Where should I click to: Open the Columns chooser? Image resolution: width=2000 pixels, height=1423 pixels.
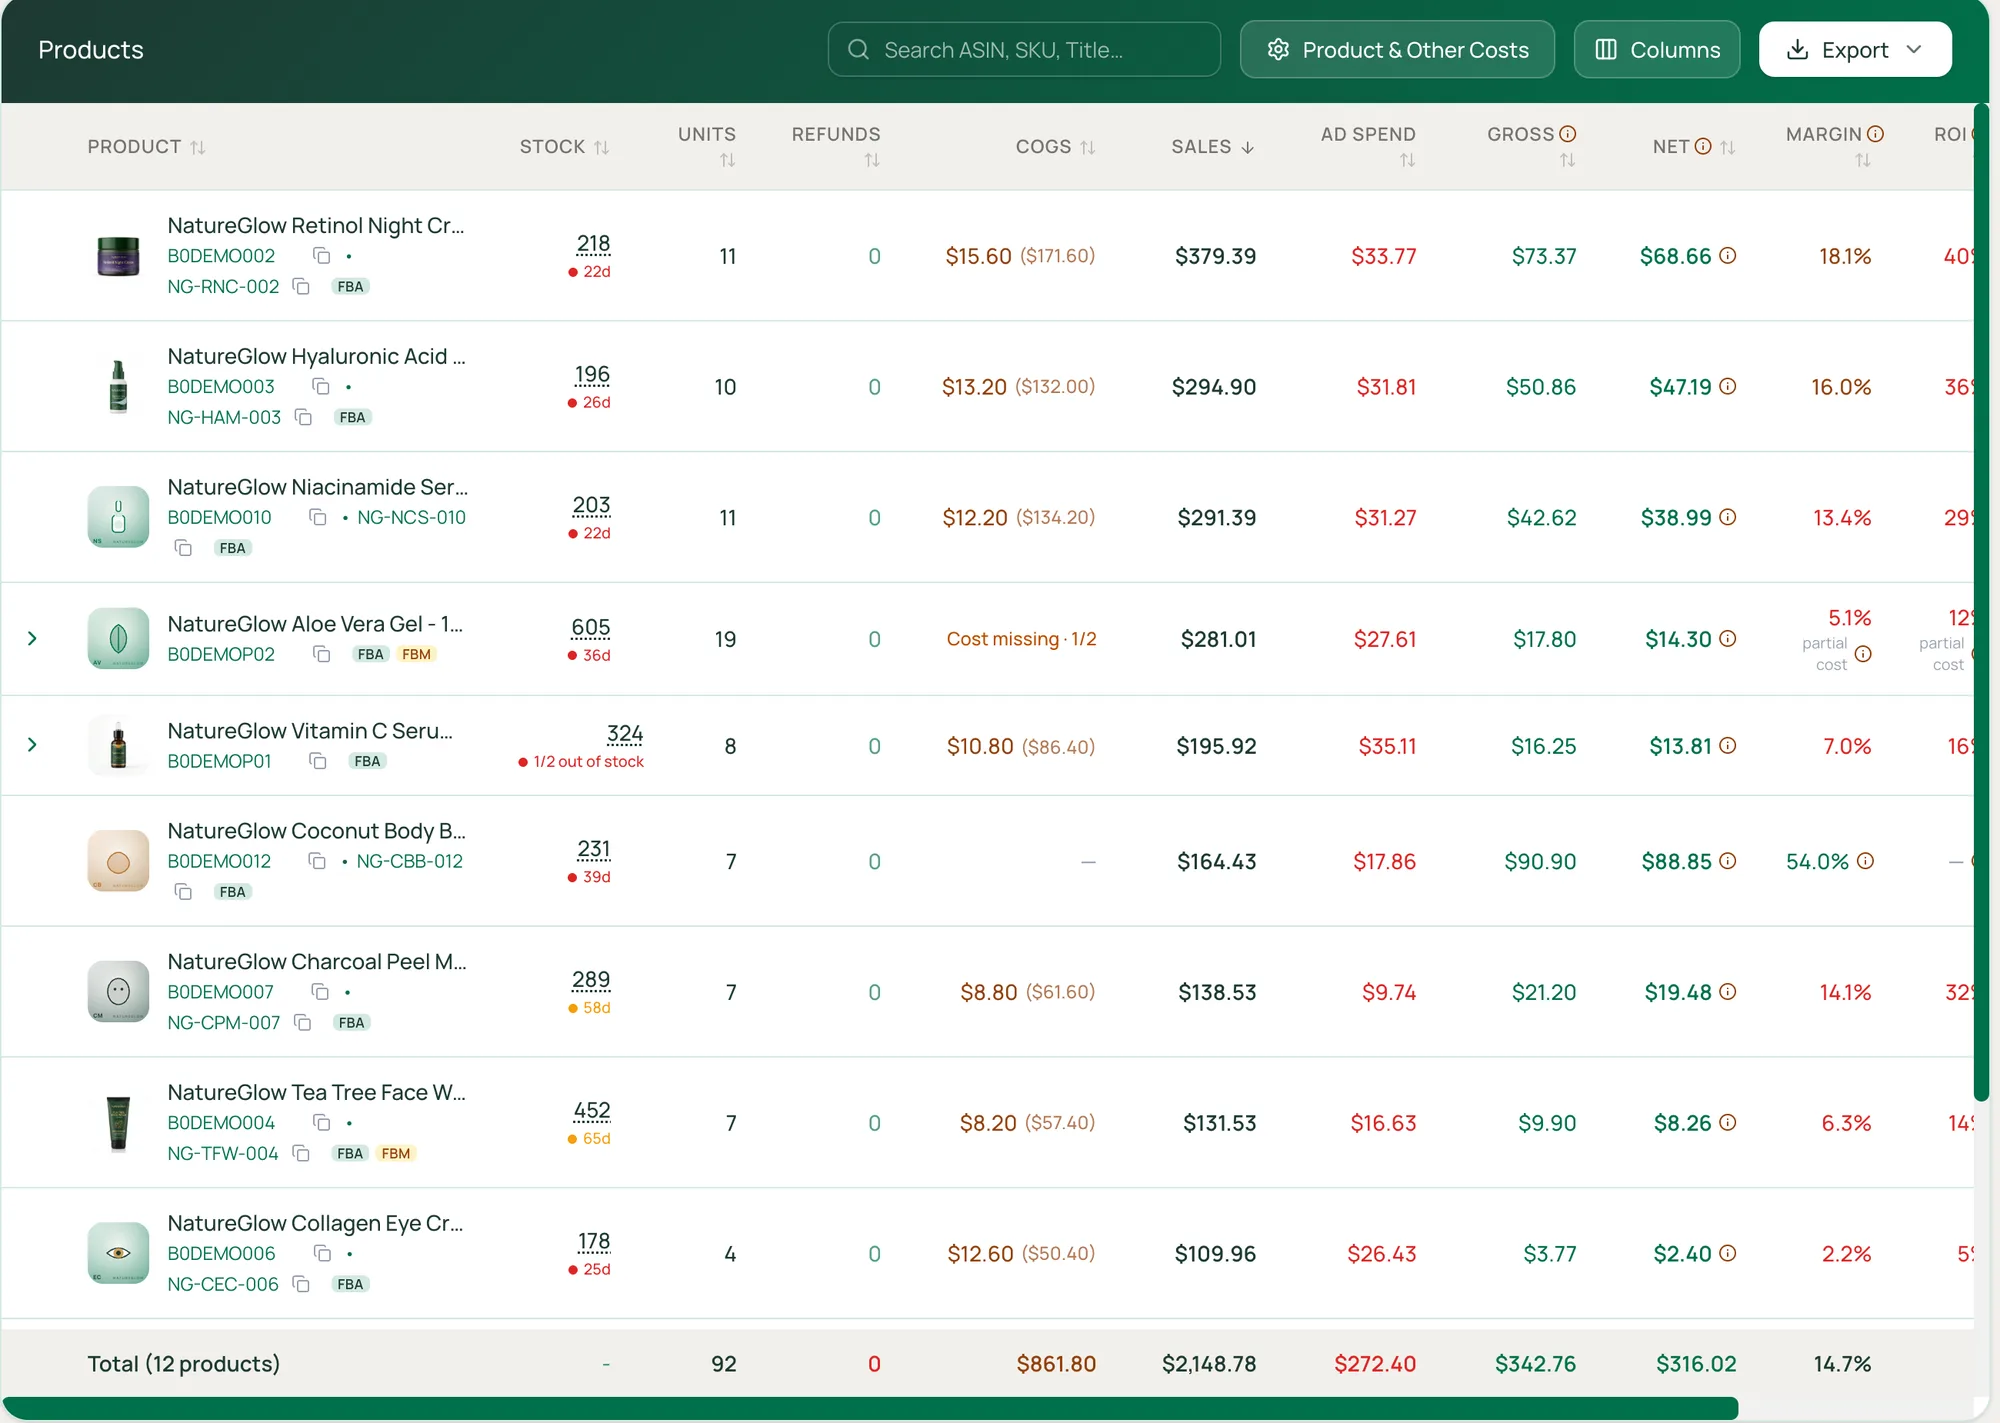pyautogui.click(x=1657, y=49)
